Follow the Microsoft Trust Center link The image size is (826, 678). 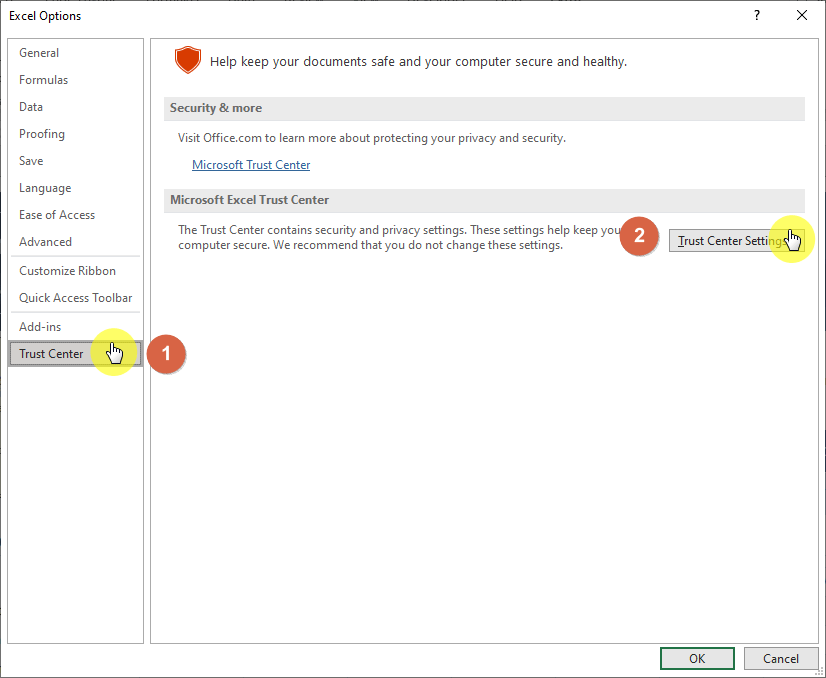tap(251, 165)
